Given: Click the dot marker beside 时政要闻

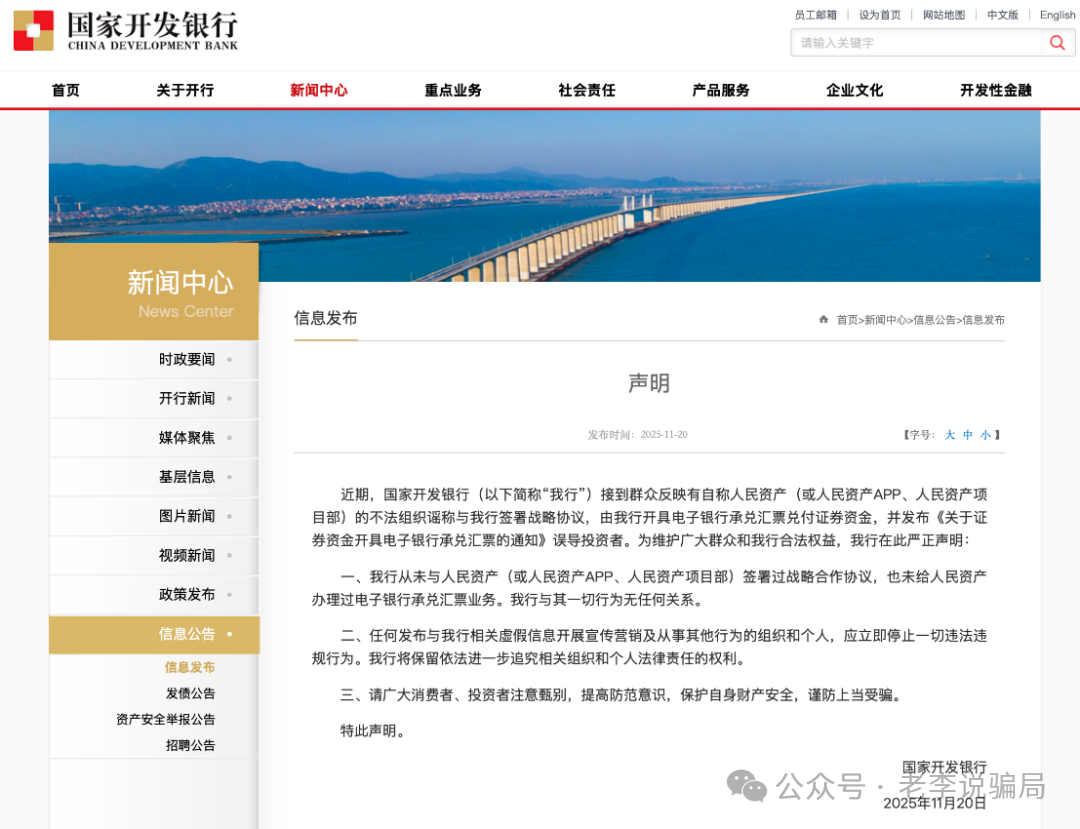Looking at the screenshot, I should click(x=228, y=360).
